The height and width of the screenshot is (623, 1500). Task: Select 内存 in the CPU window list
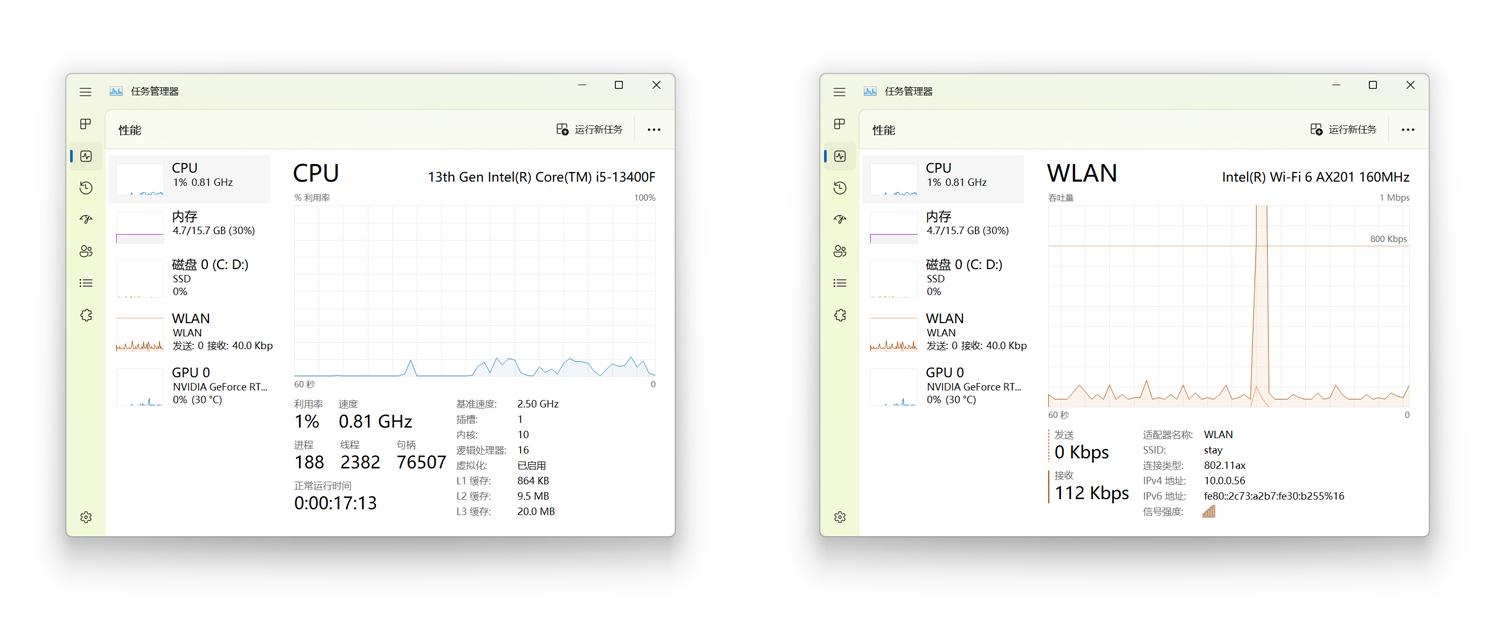pos(189,224)
